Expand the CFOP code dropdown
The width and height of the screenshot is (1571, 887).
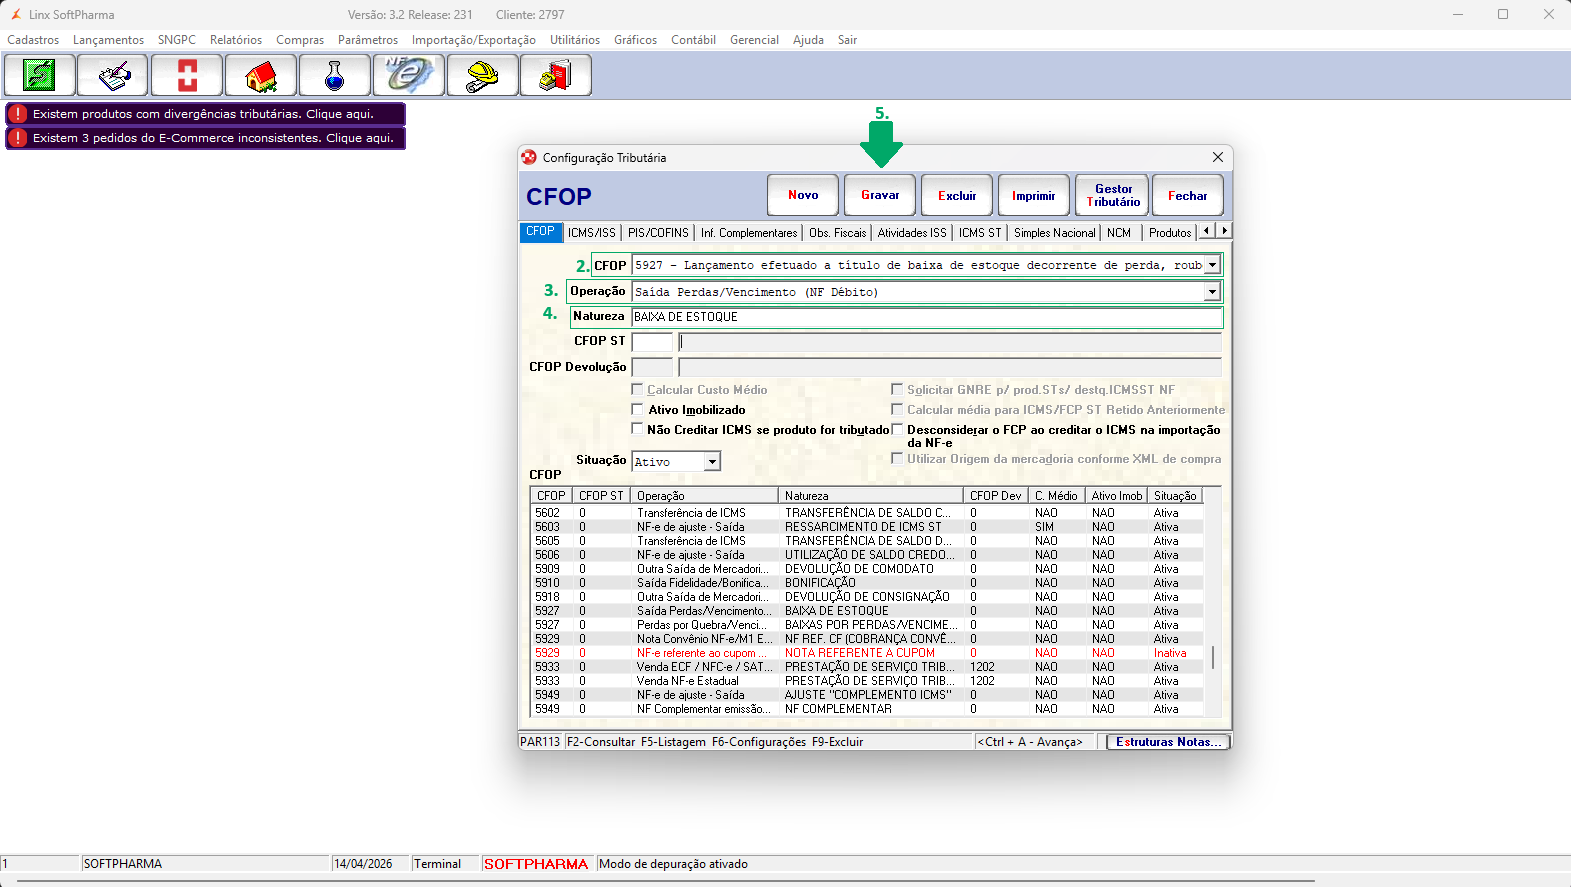(x=1212, y=265)
